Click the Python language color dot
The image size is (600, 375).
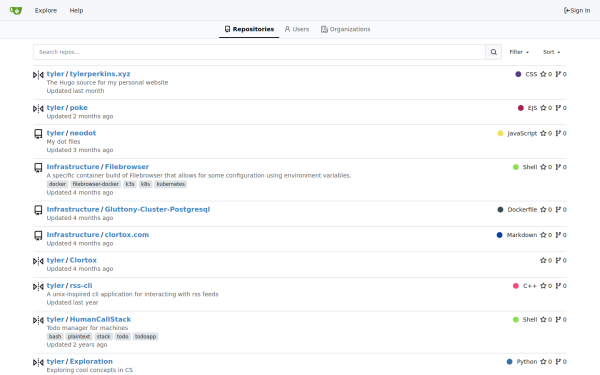[x=509, y=362]
